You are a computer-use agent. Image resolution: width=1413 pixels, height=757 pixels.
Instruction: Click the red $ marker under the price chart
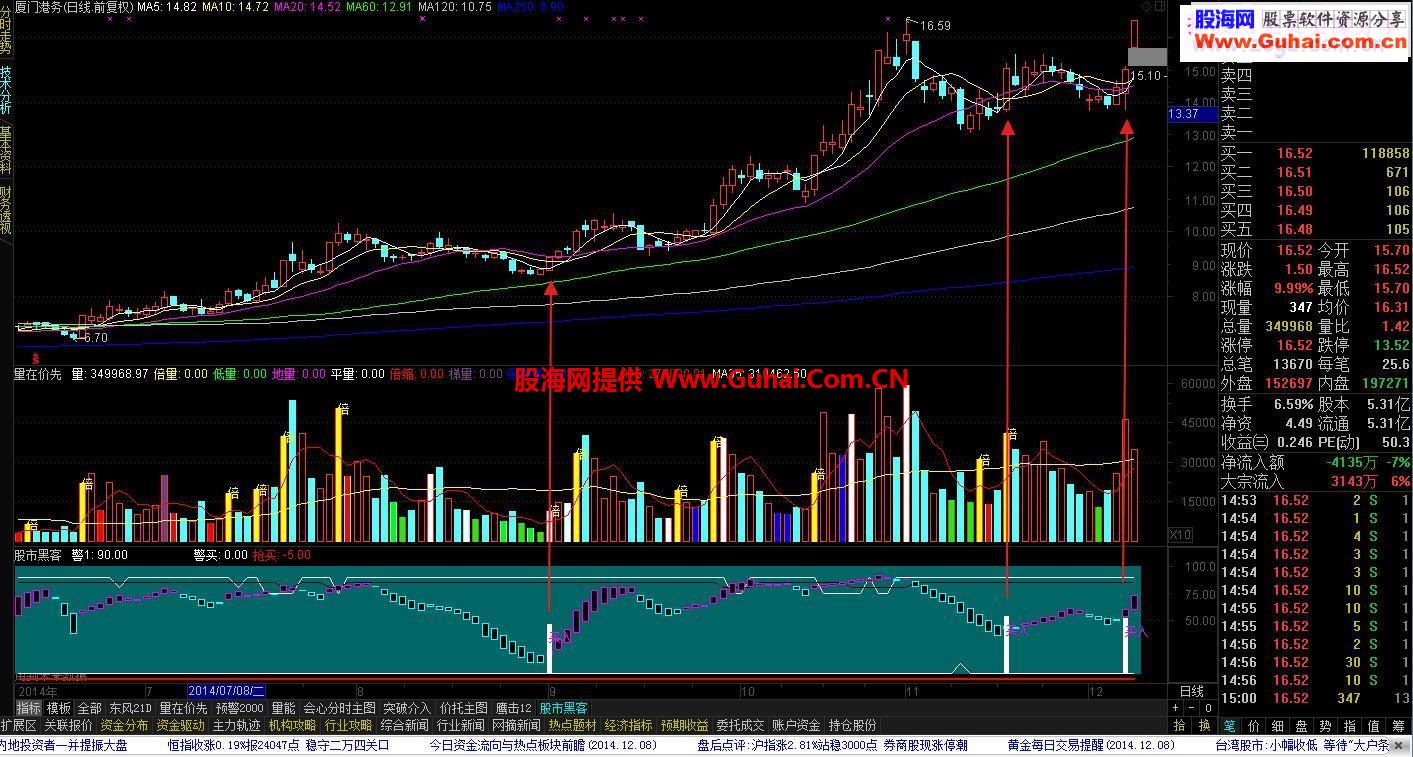pyautogui.click(x=36, y=356)
